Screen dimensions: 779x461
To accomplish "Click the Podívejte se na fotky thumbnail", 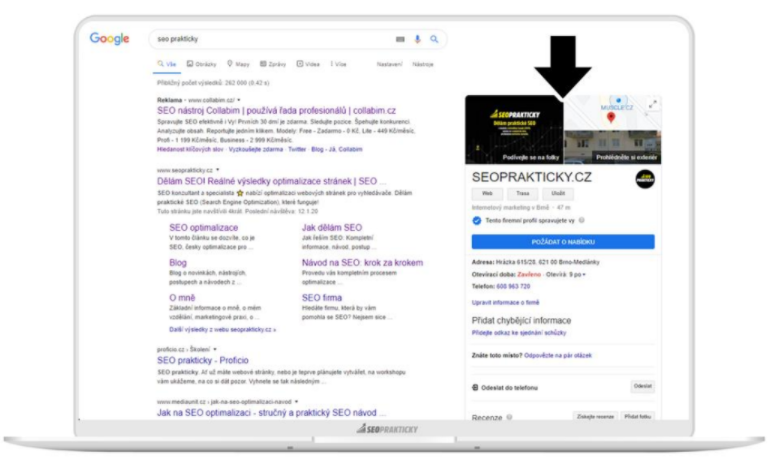I will (x=514, y=130).
